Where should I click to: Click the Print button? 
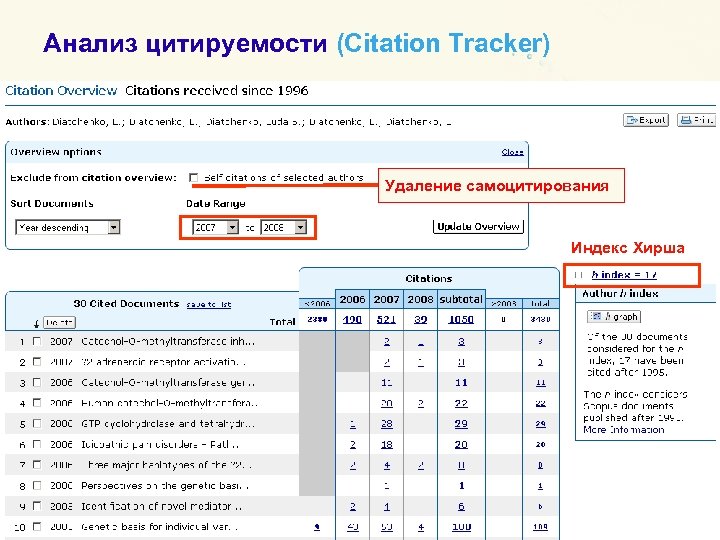tap(697, 120)
